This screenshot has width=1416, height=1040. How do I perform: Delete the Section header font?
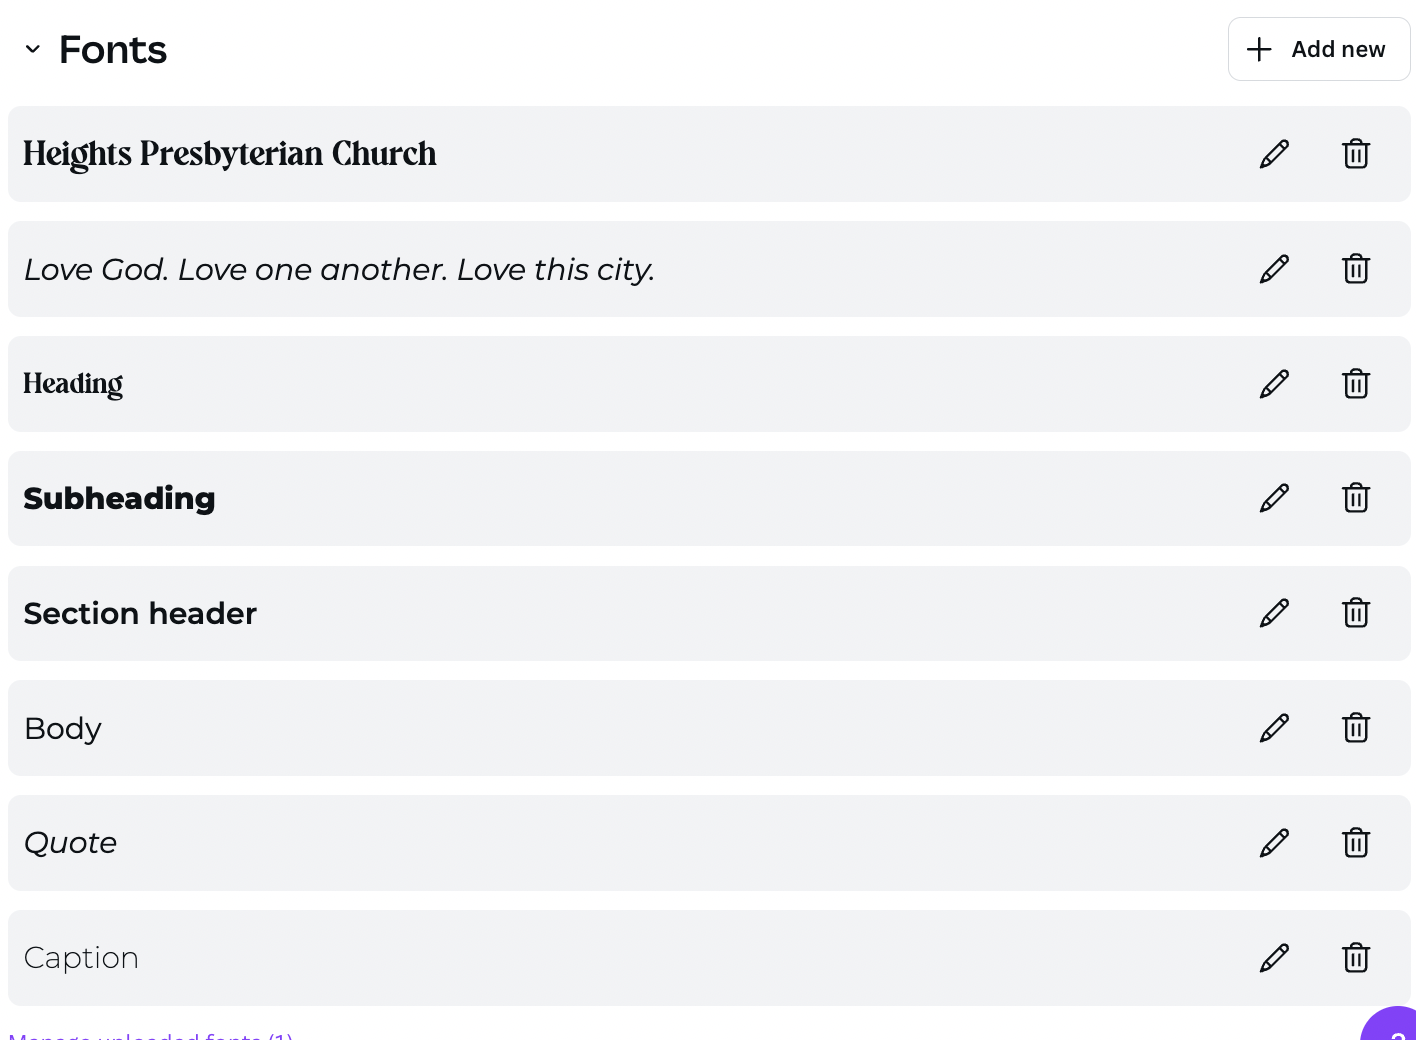click(x=1356, y=613)
